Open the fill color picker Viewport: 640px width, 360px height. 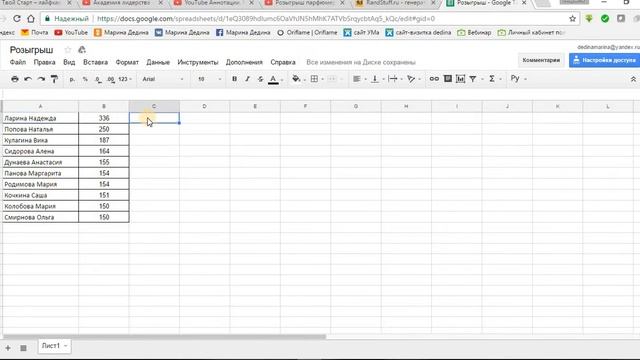tap(296, 79)
